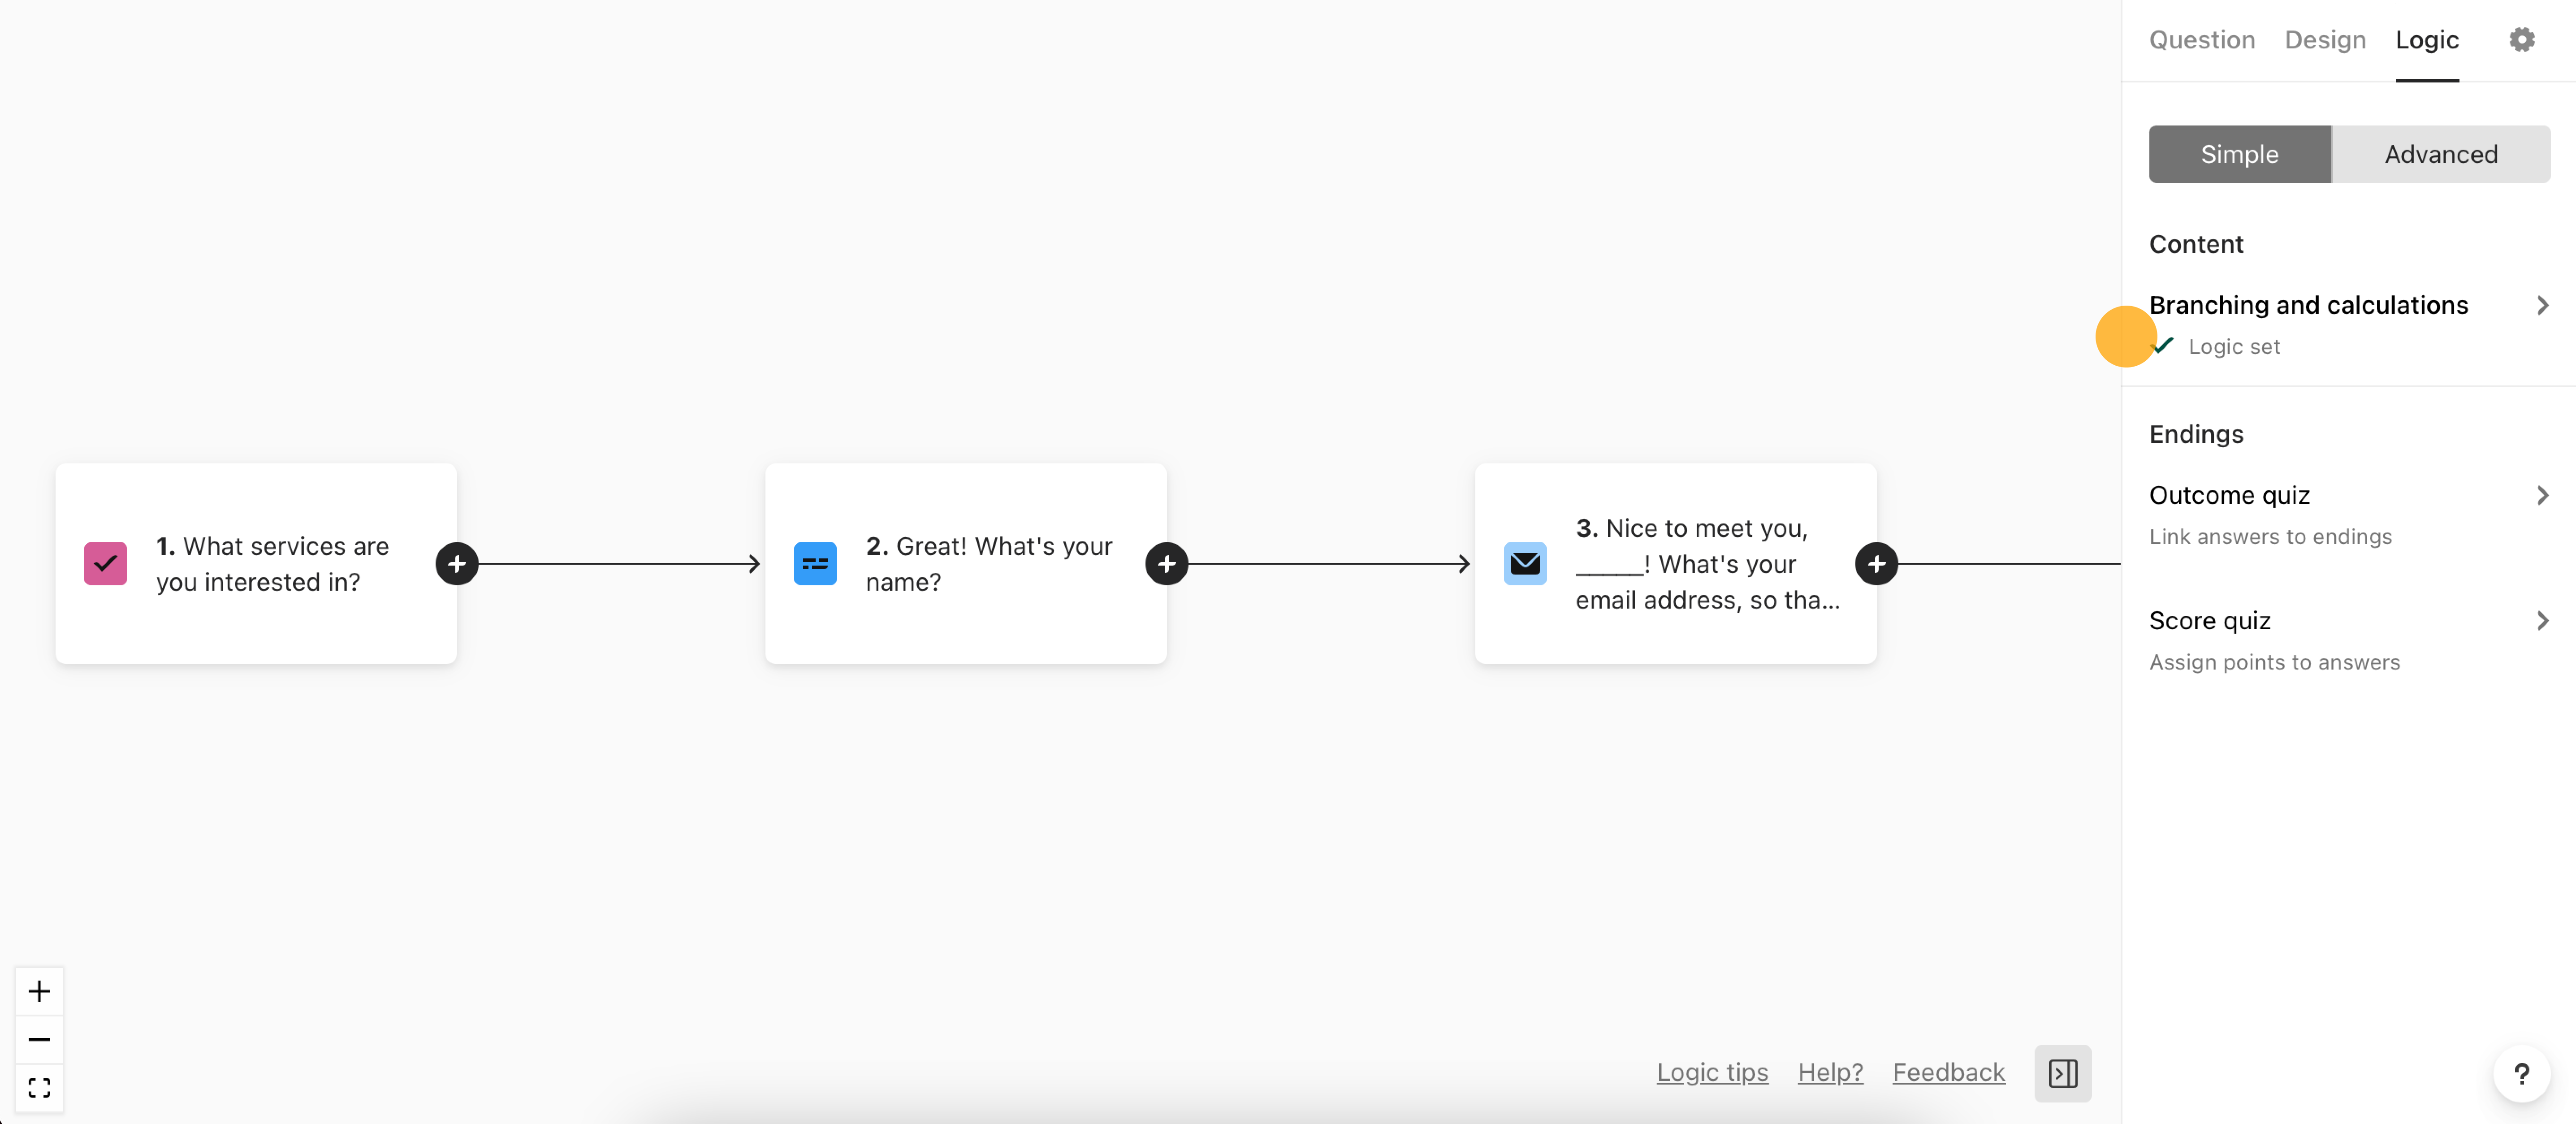This screenshot has height=1124, width=2576.
Task: Click the pink checkmark icon on question 1
Action: coord(105,564)
